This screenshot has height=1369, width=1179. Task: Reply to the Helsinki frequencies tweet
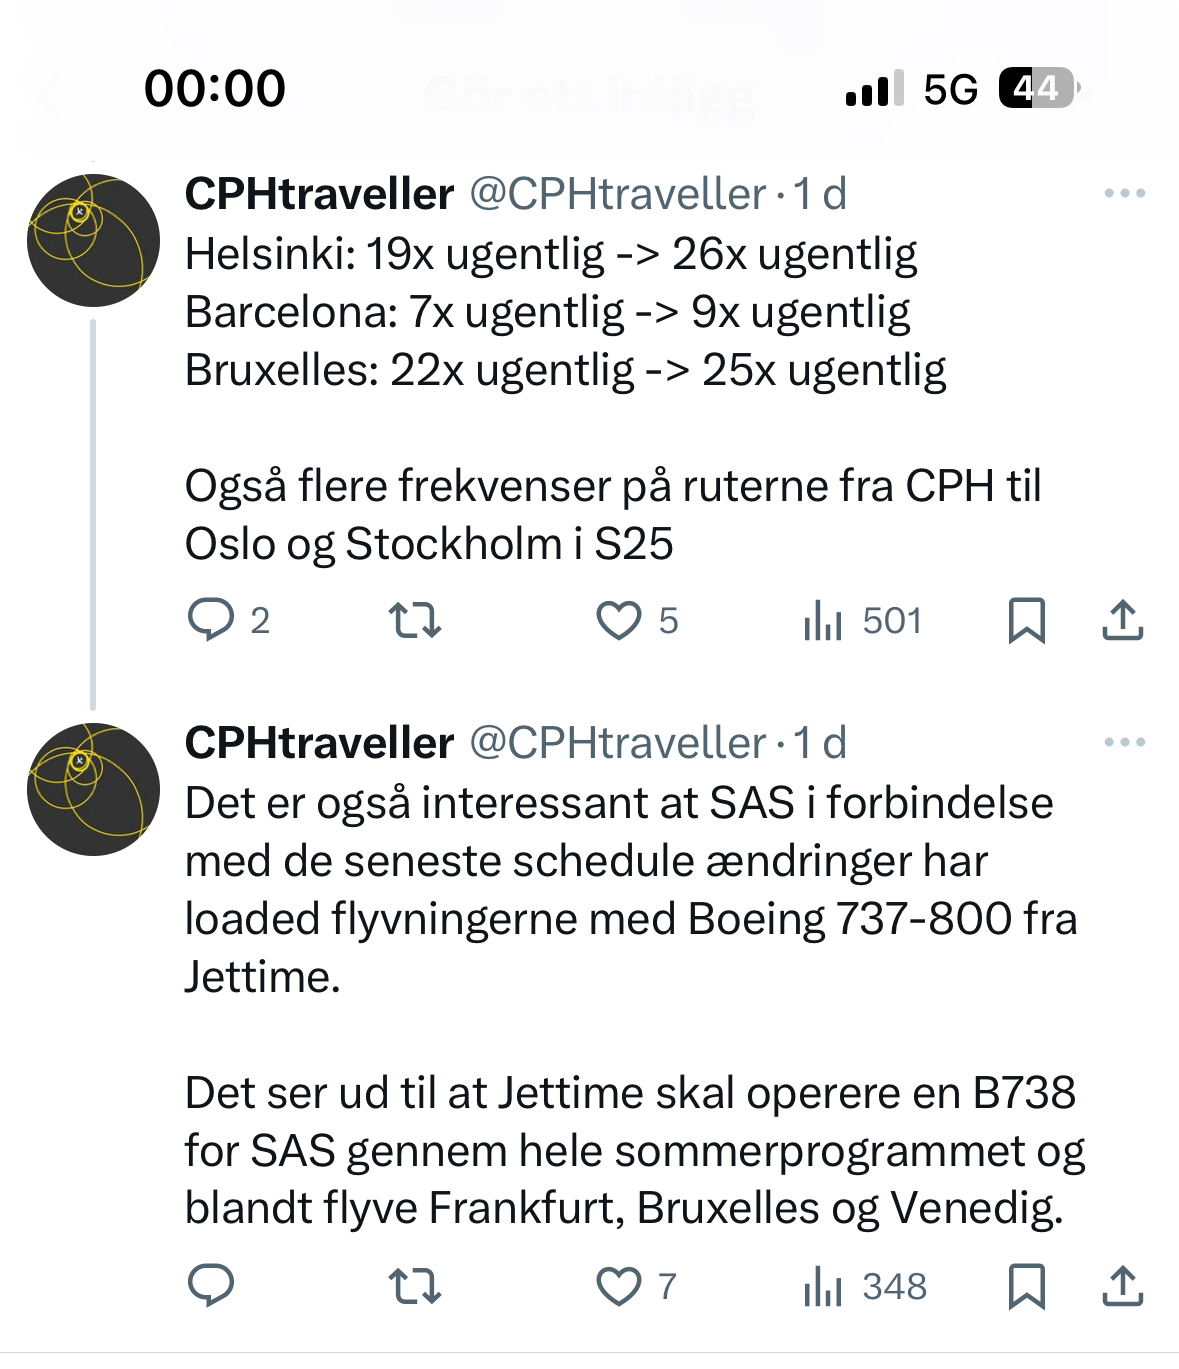[x=211, y=621]
